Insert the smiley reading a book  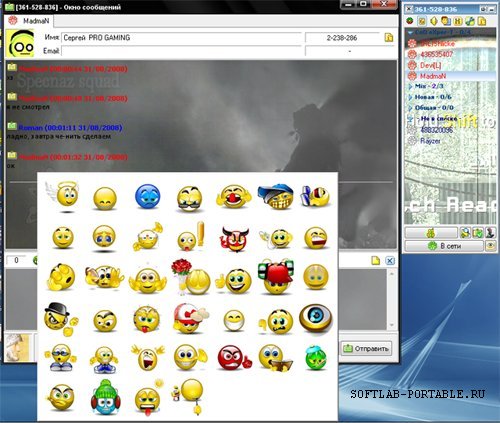click(276, 358)
